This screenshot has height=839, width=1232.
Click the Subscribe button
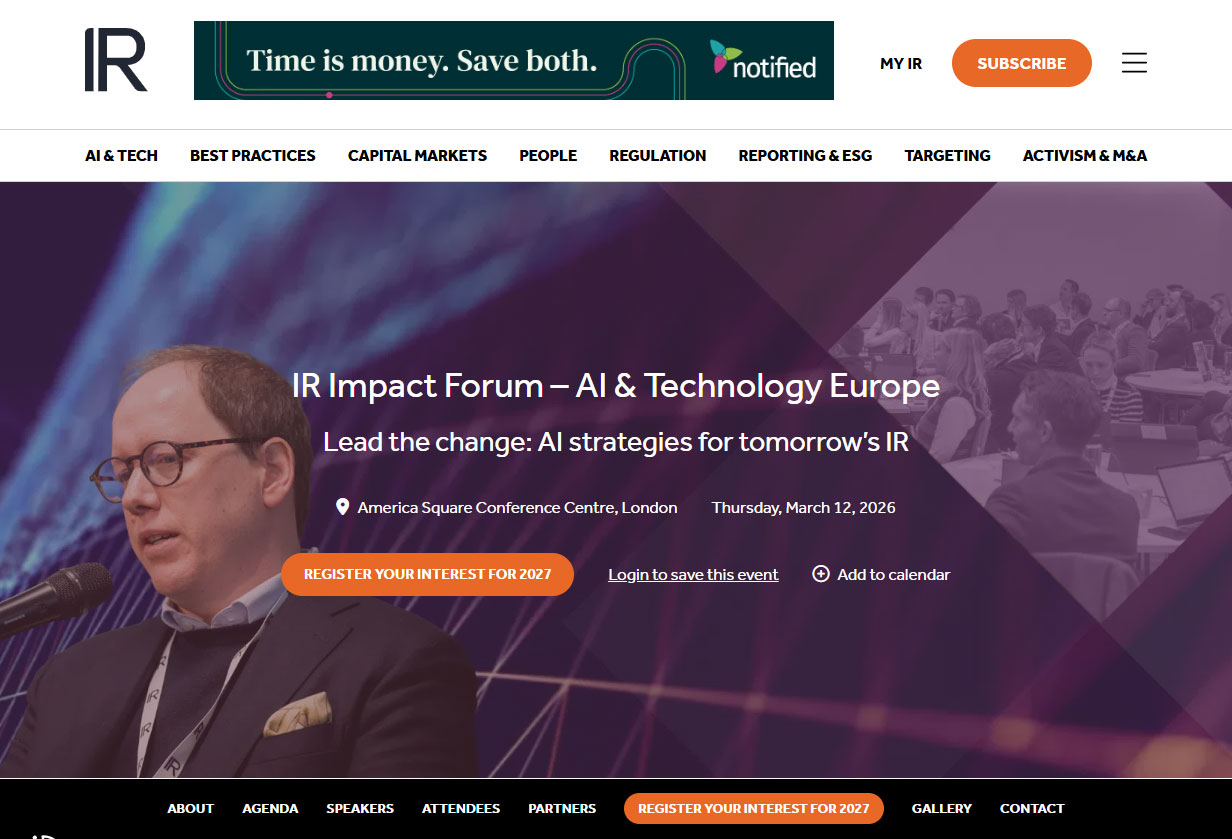pos(1022,63)
